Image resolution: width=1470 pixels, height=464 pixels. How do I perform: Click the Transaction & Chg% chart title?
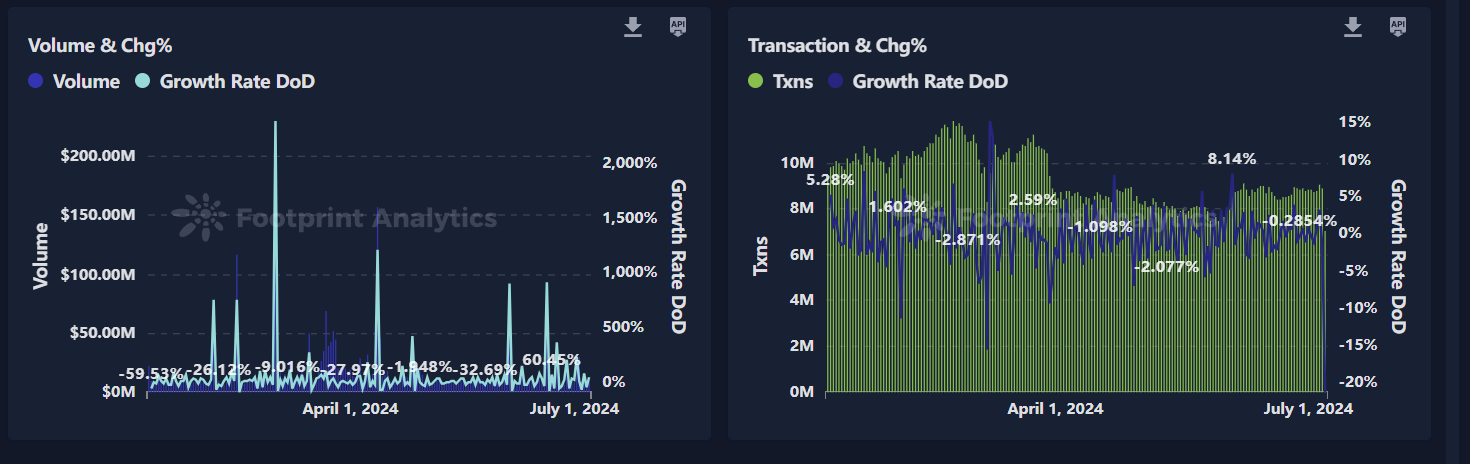[837, 46]
